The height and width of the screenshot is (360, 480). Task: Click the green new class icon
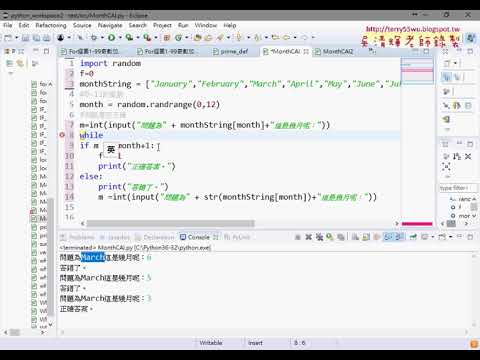pos(178,38)
